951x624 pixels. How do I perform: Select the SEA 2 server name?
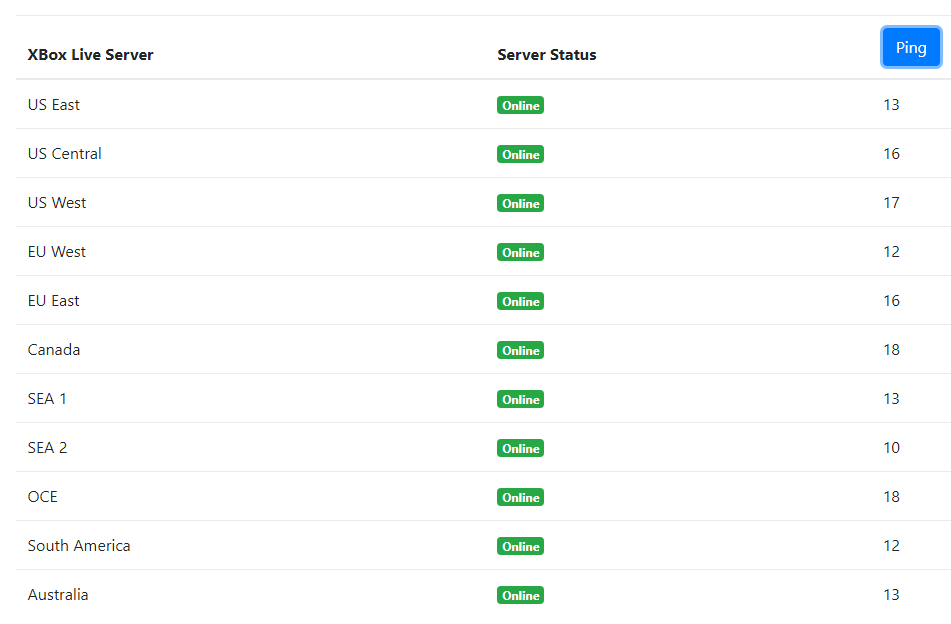(47, 448)
